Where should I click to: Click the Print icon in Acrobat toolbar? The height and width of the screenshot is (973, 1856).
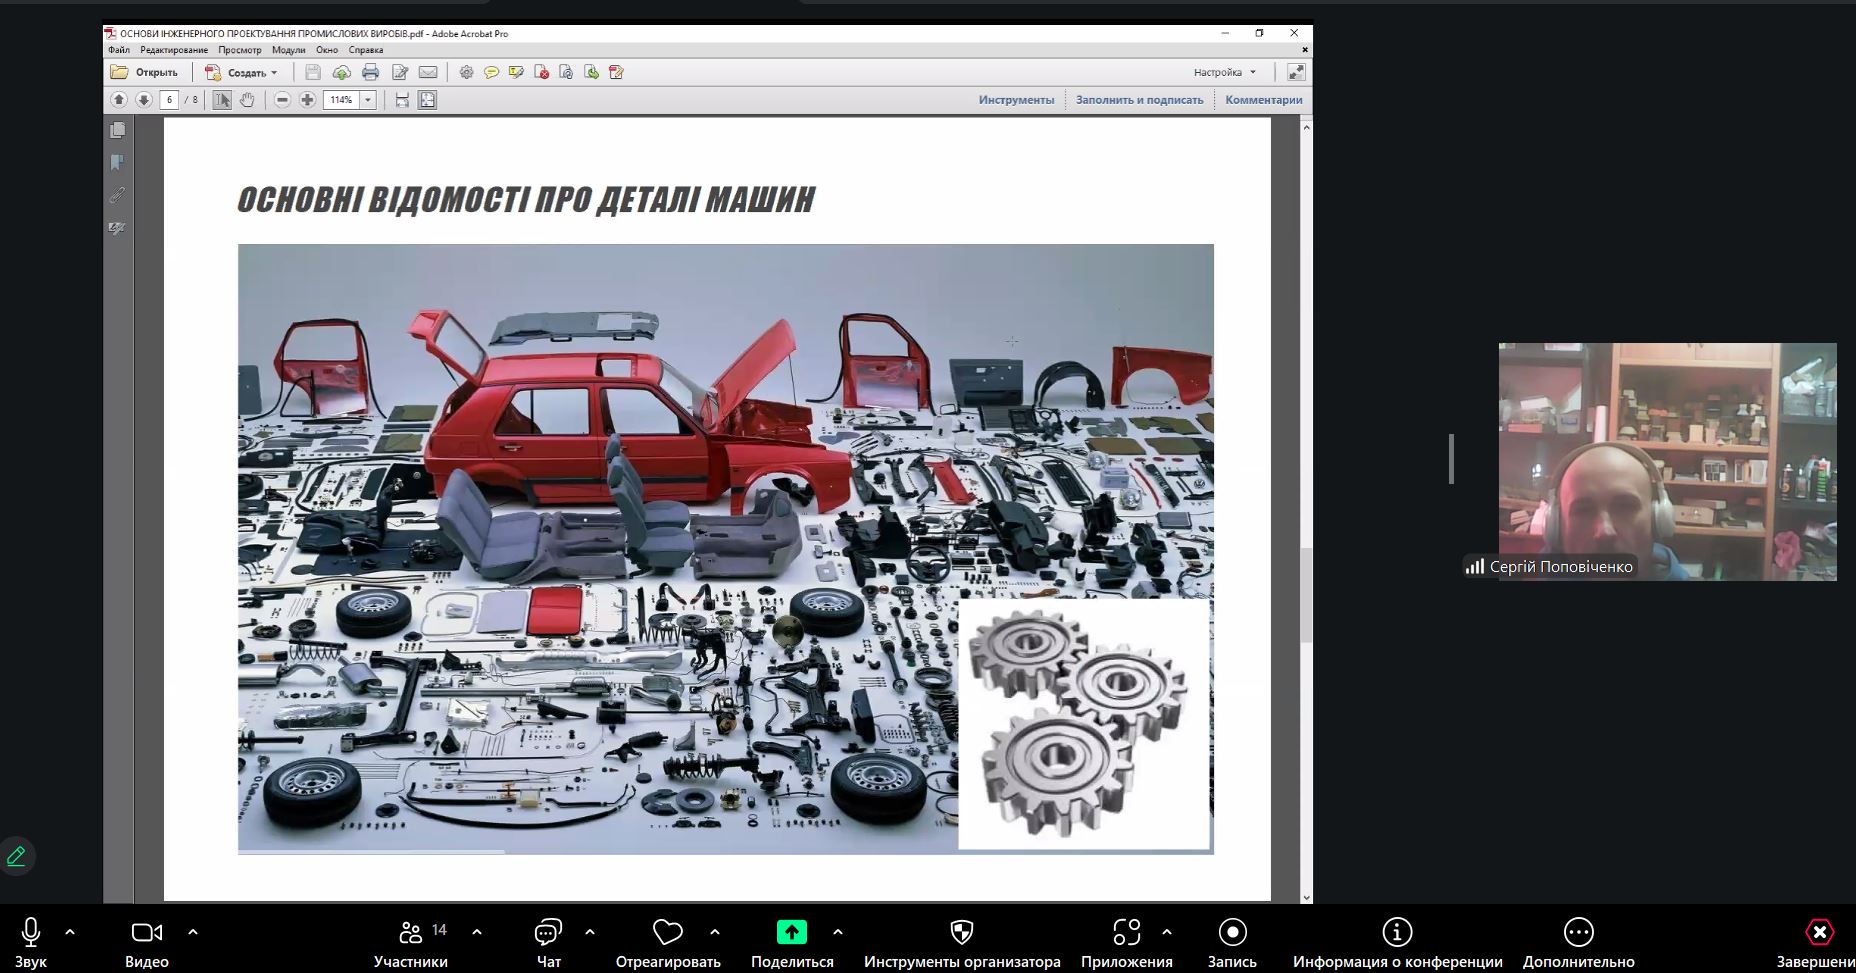[370, 72]
